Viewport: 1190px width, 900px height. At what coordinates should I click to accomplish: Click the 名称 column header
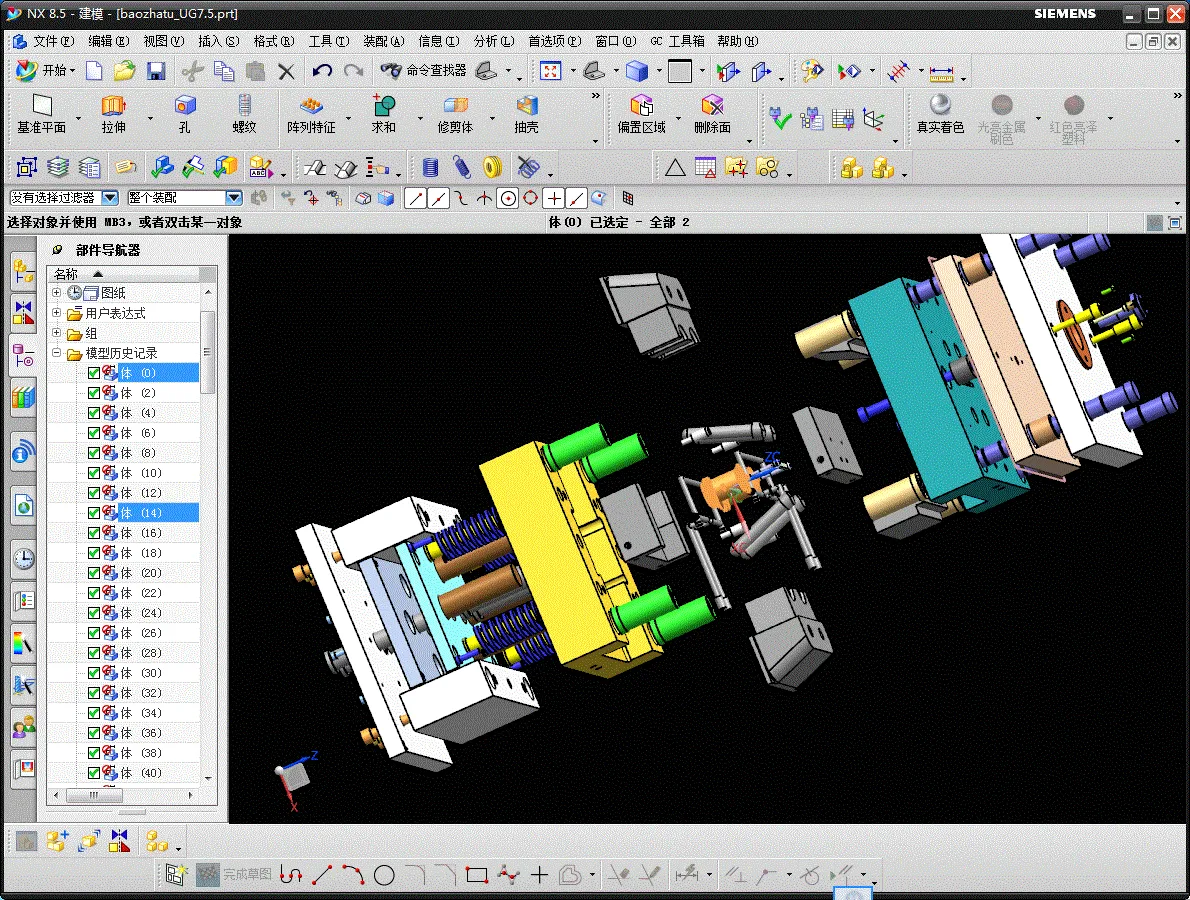point(124,274)
